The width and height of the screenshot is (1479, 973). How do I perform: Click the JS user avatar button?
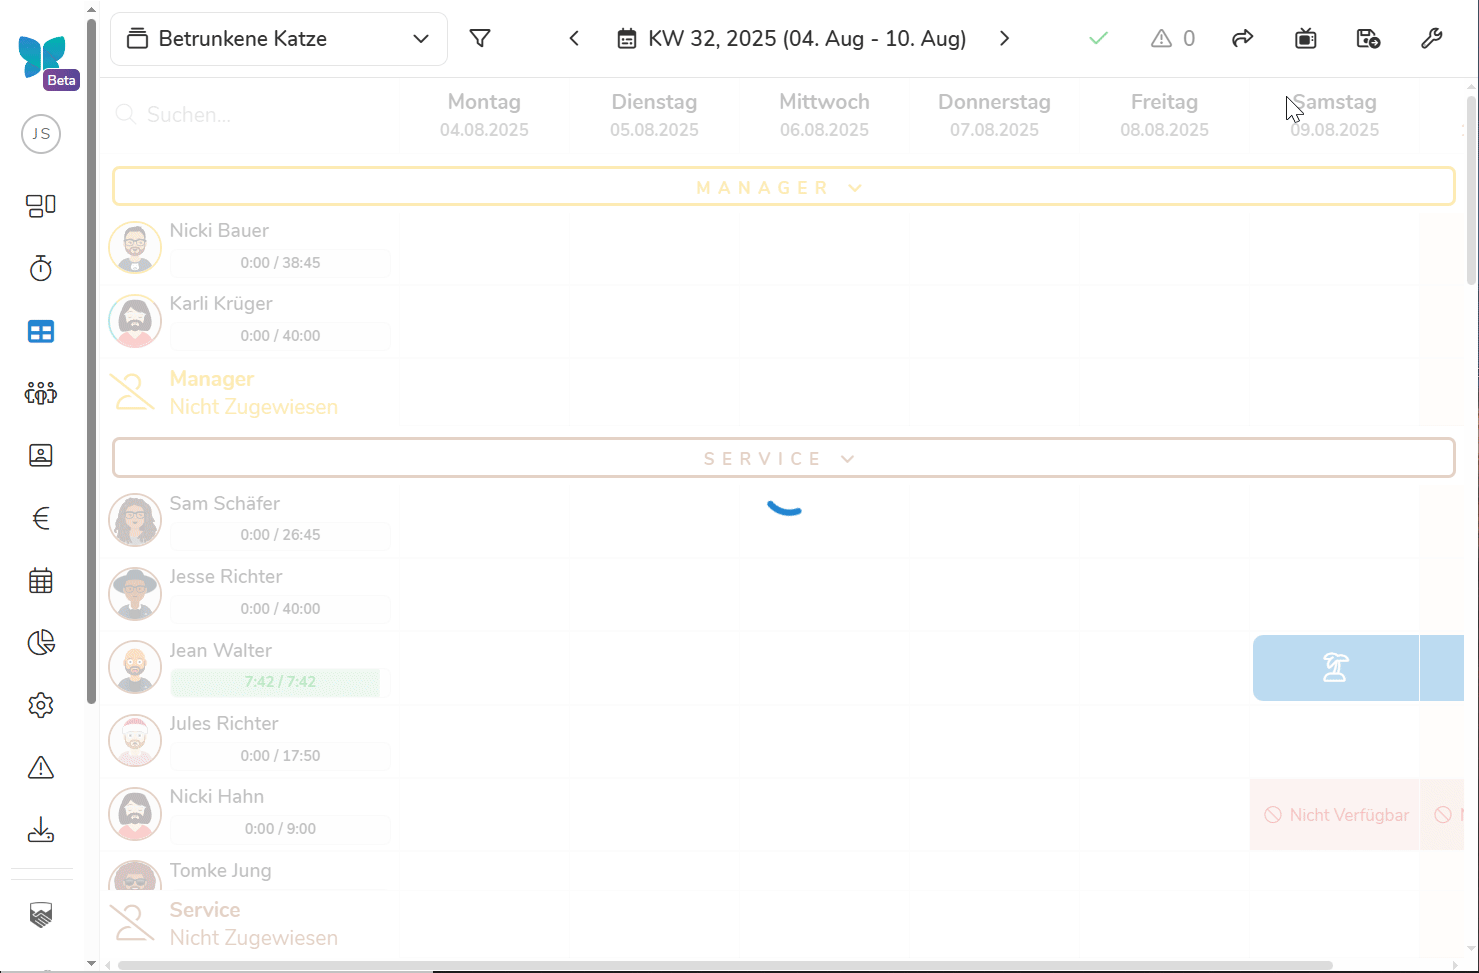[x=41, y=134]
